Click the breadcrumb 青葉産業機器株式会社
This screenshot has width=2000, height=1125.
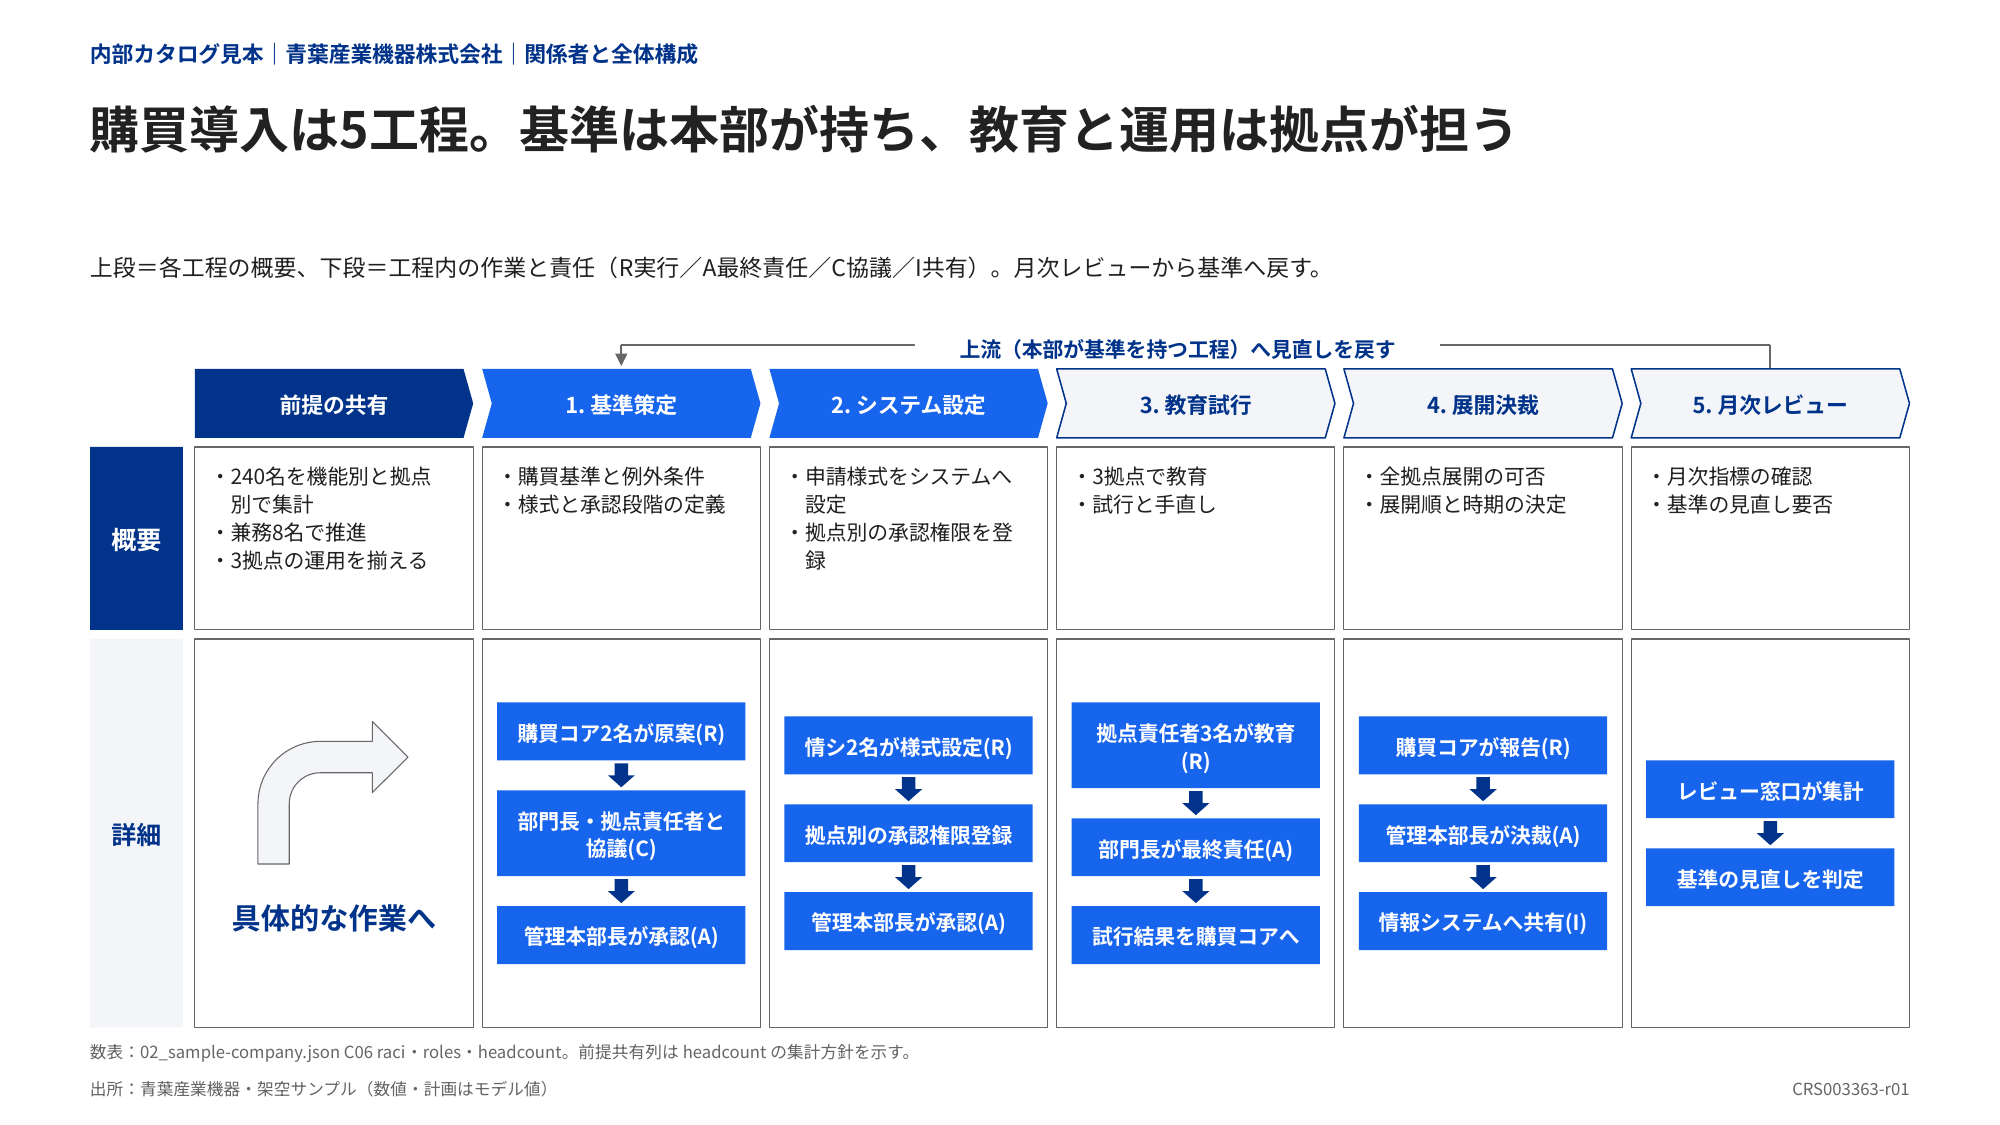pos(394,54)
